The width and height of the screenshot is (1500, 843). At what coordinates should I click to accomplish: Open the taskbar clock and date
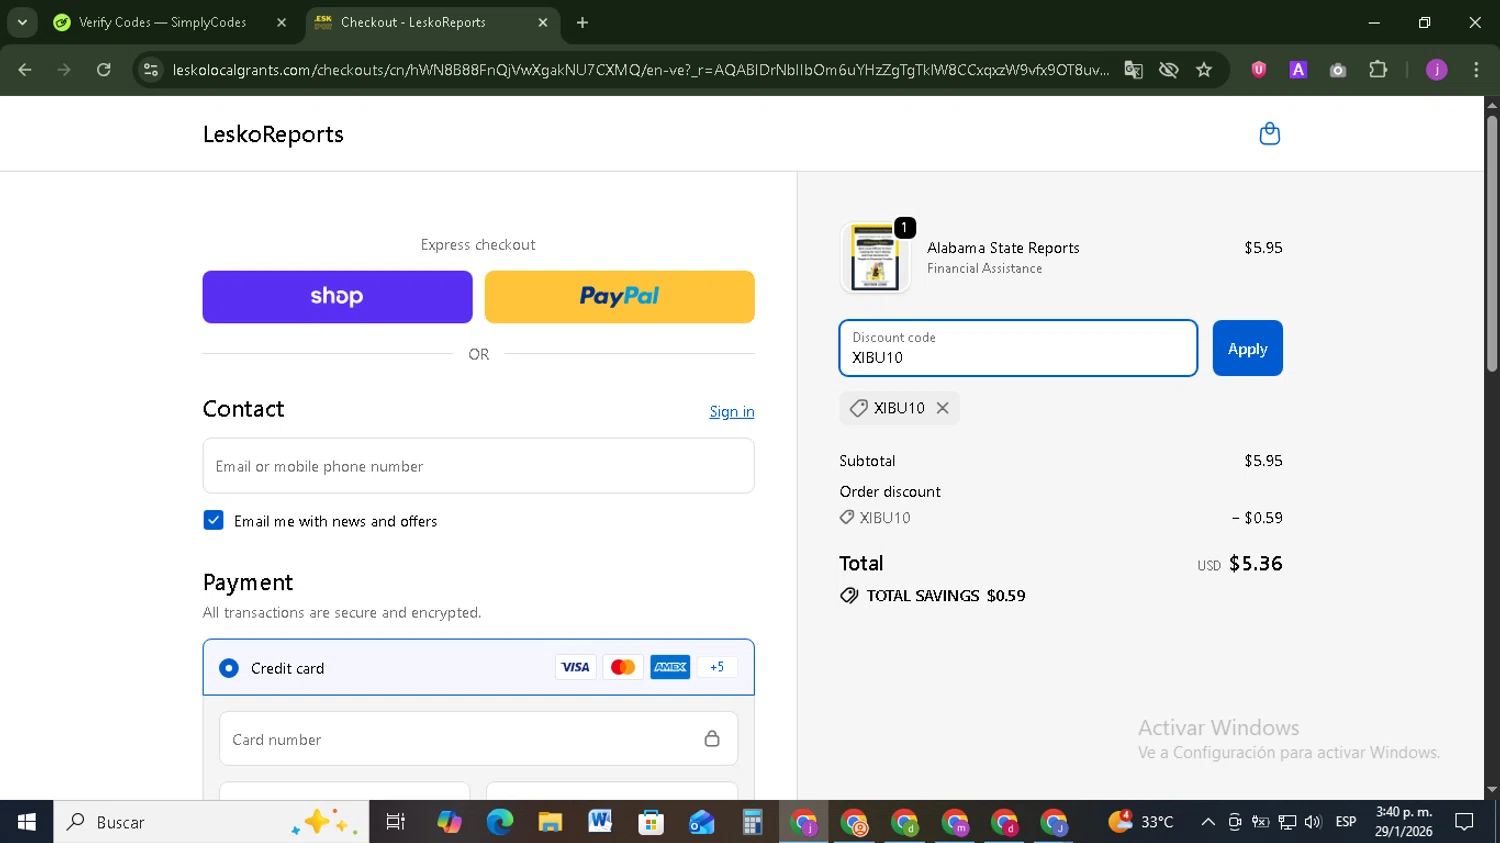click(x=1403, y=822)
